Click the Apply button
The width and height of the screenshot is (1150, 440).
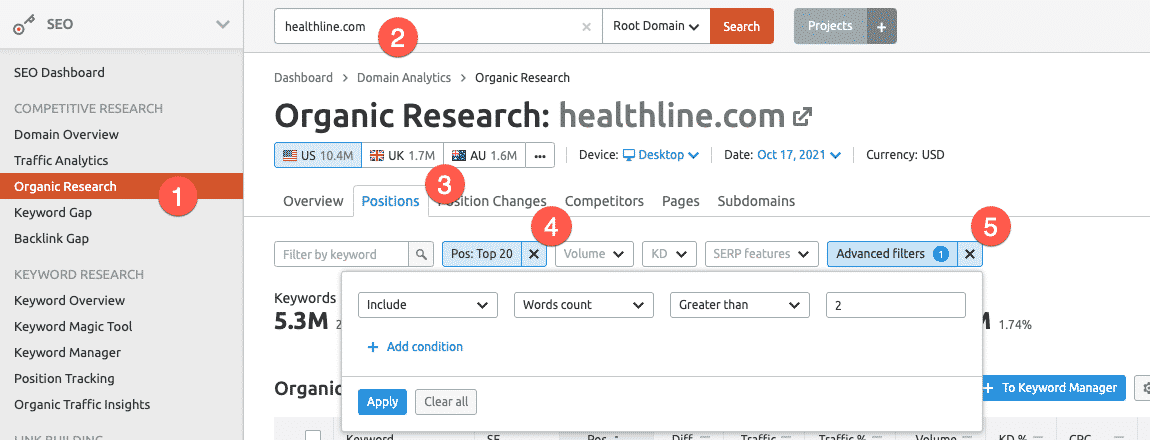click(x=382, y=402)
